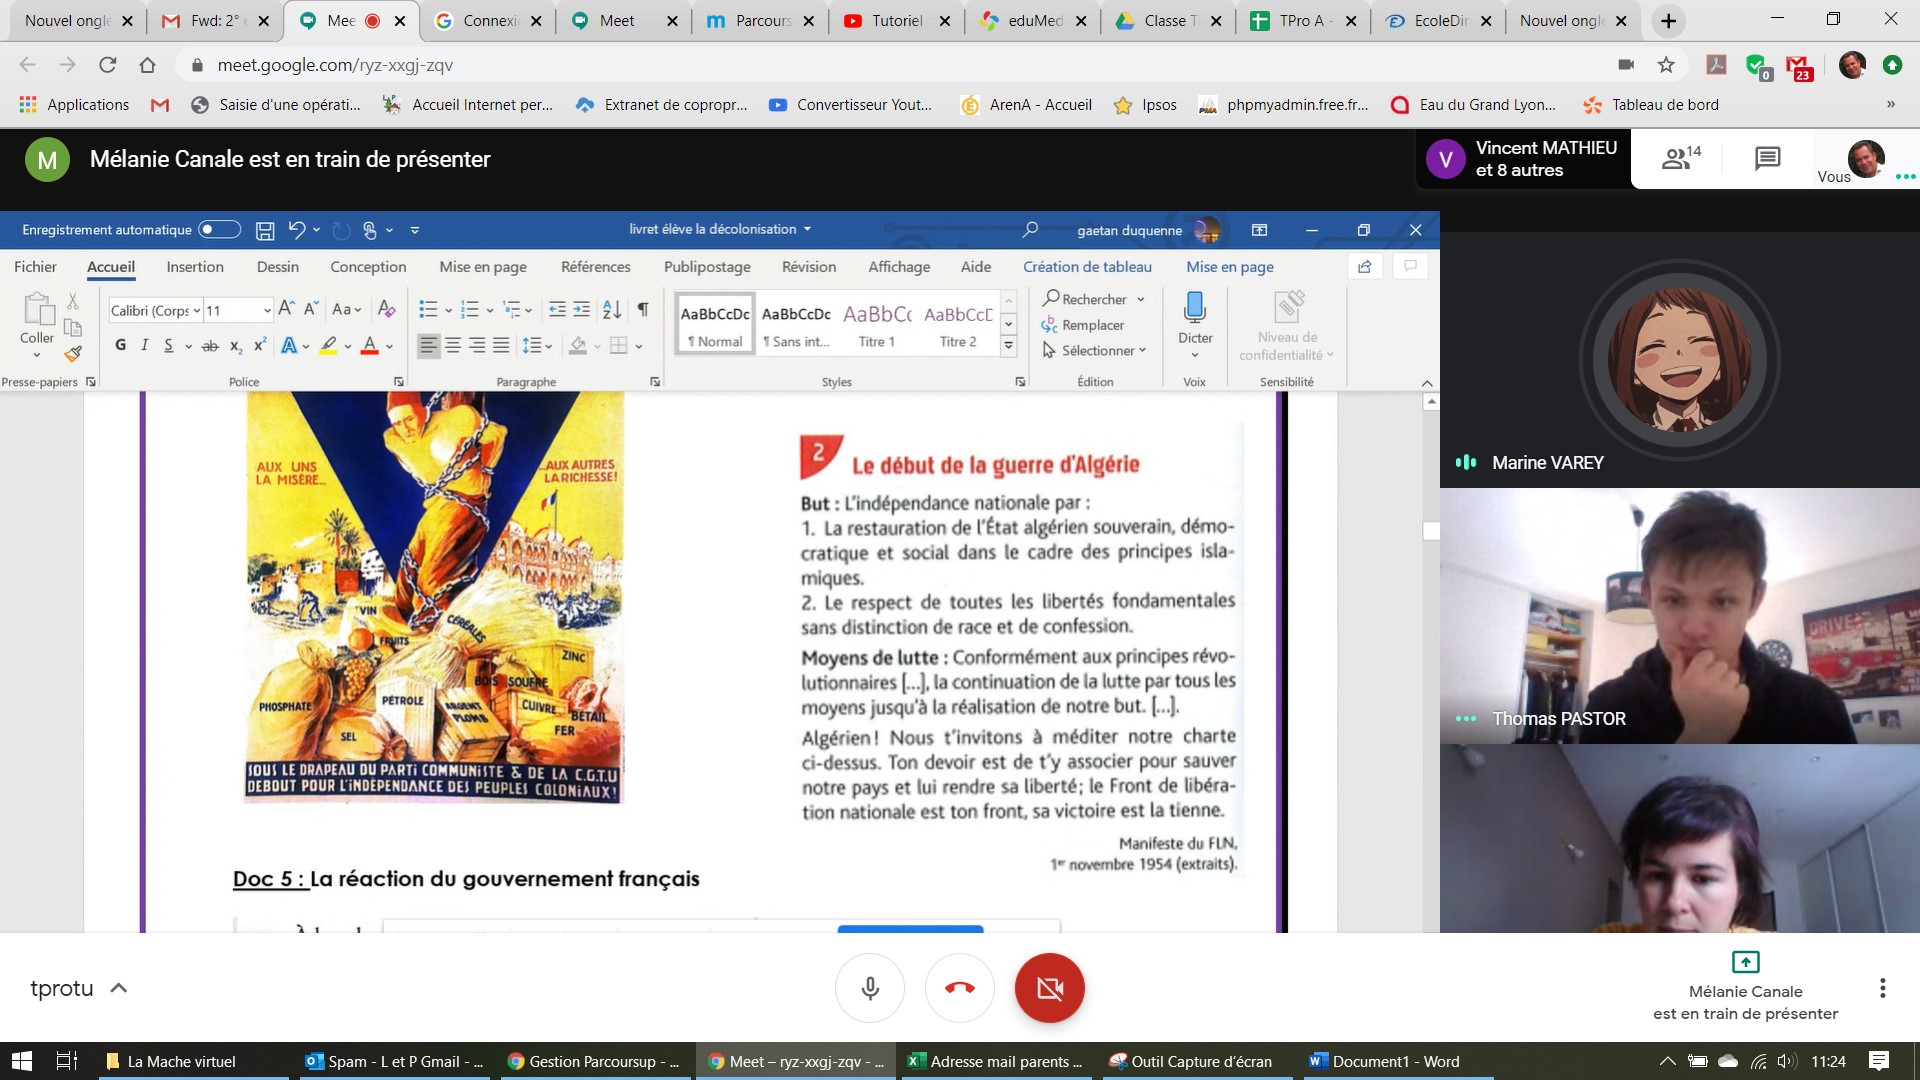This screenshot has width=1920, height=1080.
Task: Toggle pilcrow show formatting marks button
Action: [643, 309]
